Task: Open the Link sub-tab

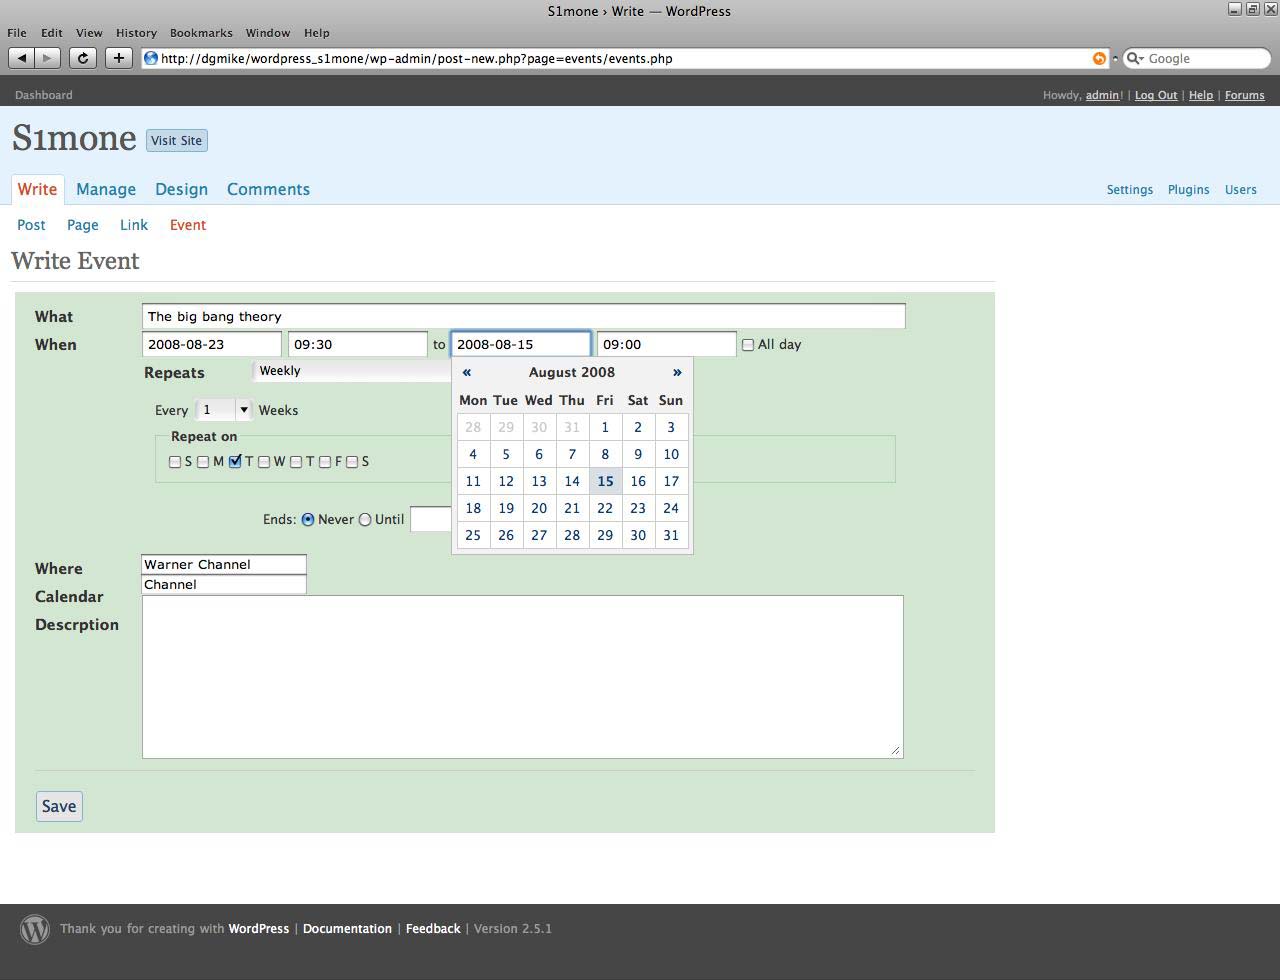Action: click(x=134, y=225)
